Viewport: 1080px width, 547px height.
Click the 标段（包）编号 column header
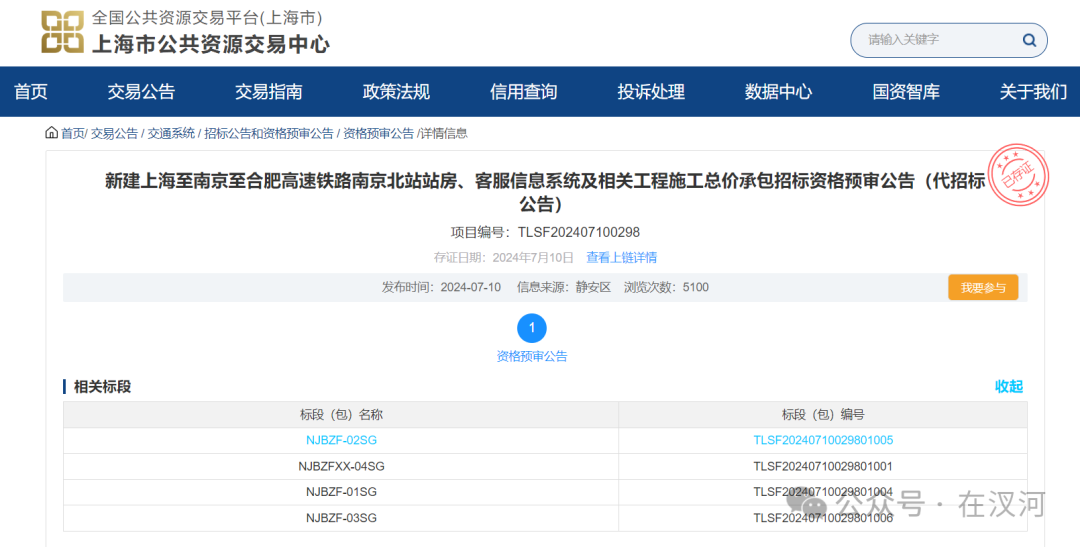pos(823,415)
